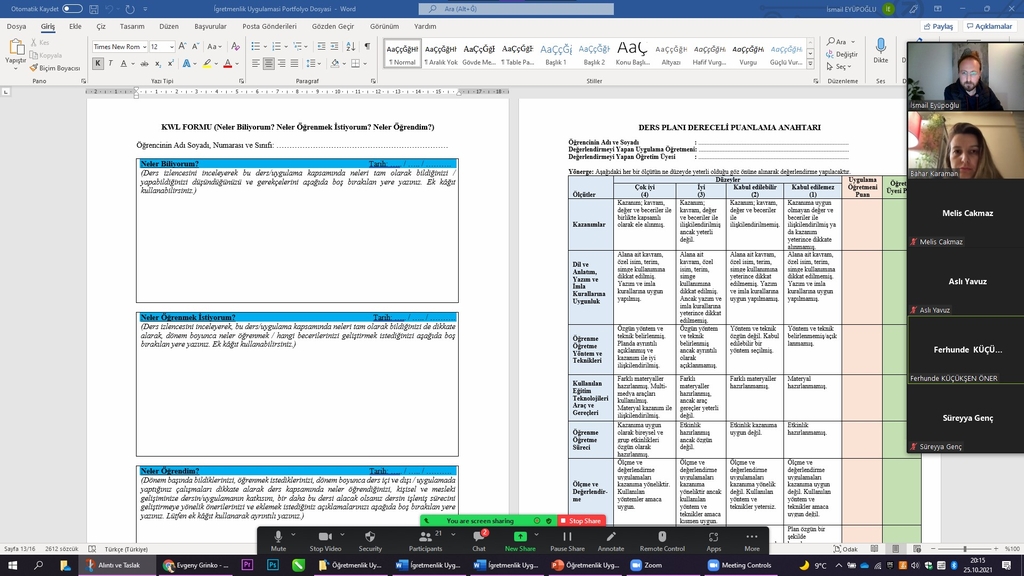Justify the paragraph text

click(x=295, y=63)
